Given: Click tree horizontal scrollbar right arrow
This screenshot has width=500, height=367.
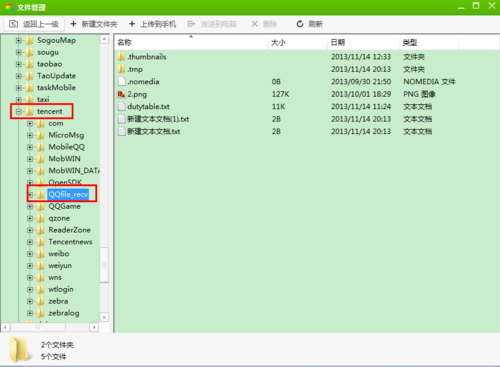Looking at the screenshot, I should click(94, 327).
